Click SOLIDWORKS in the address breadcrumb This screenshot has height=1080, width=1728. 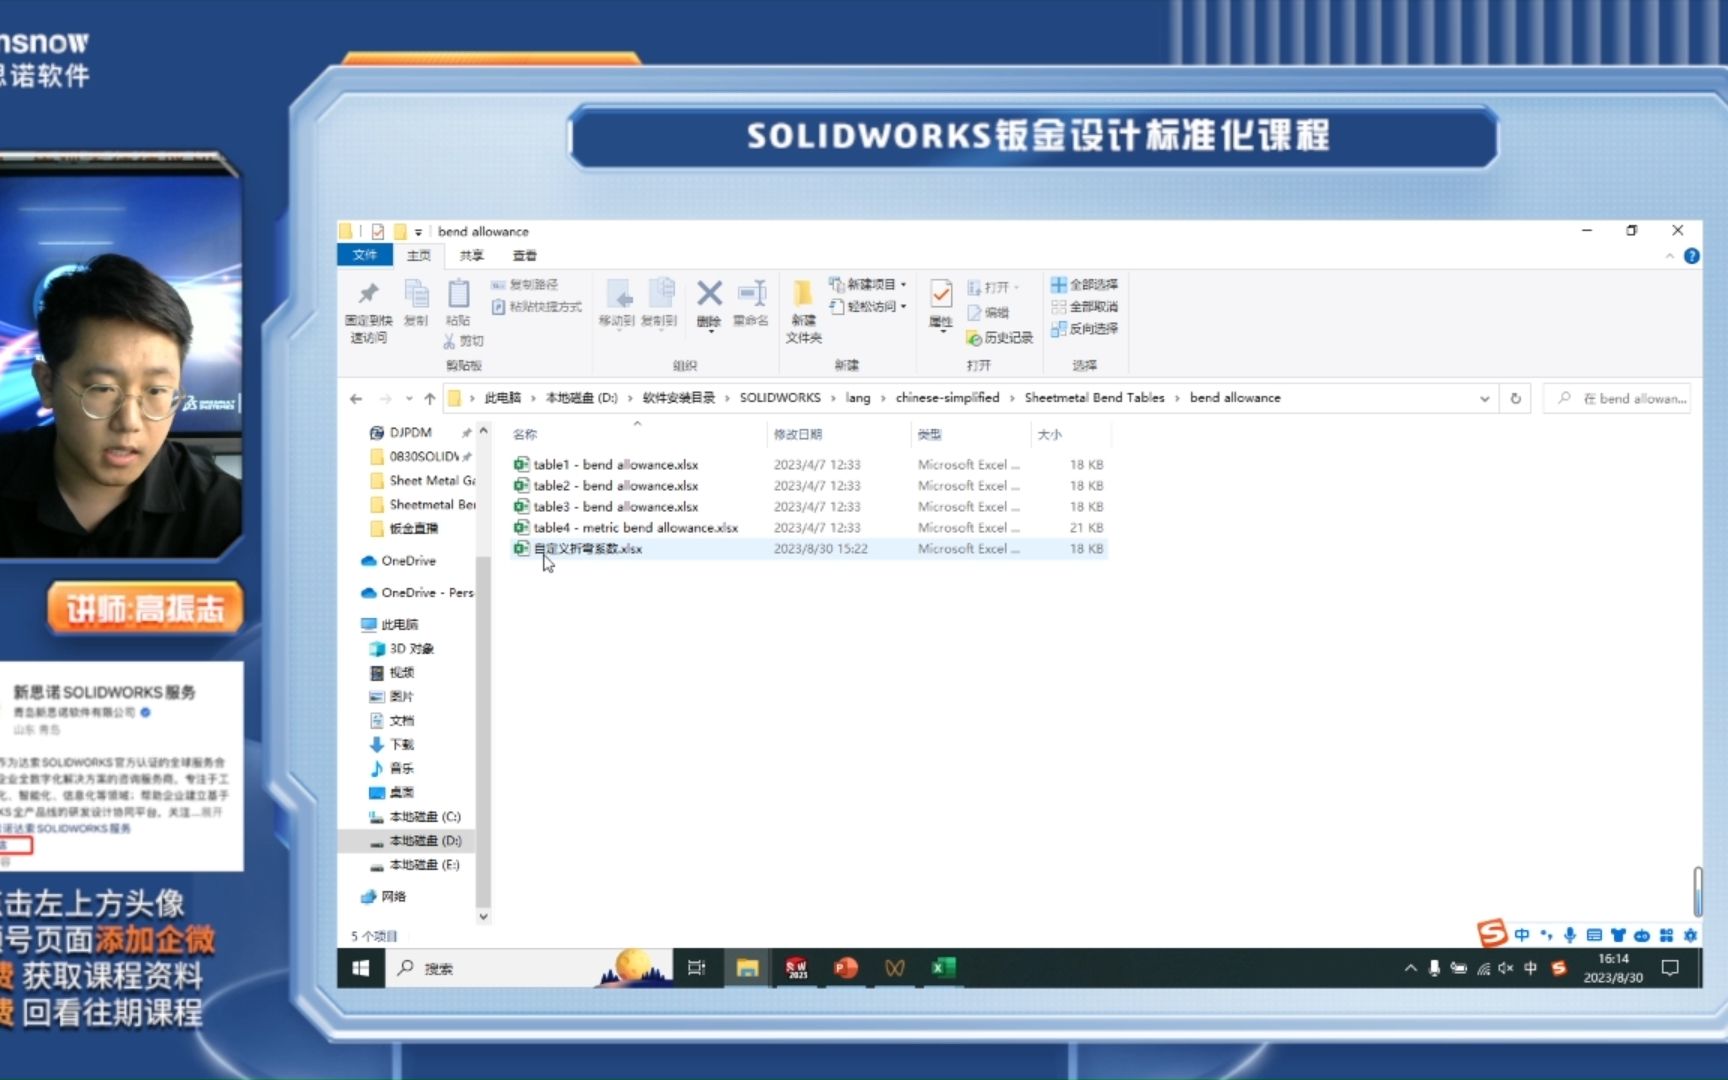point(780,398)
